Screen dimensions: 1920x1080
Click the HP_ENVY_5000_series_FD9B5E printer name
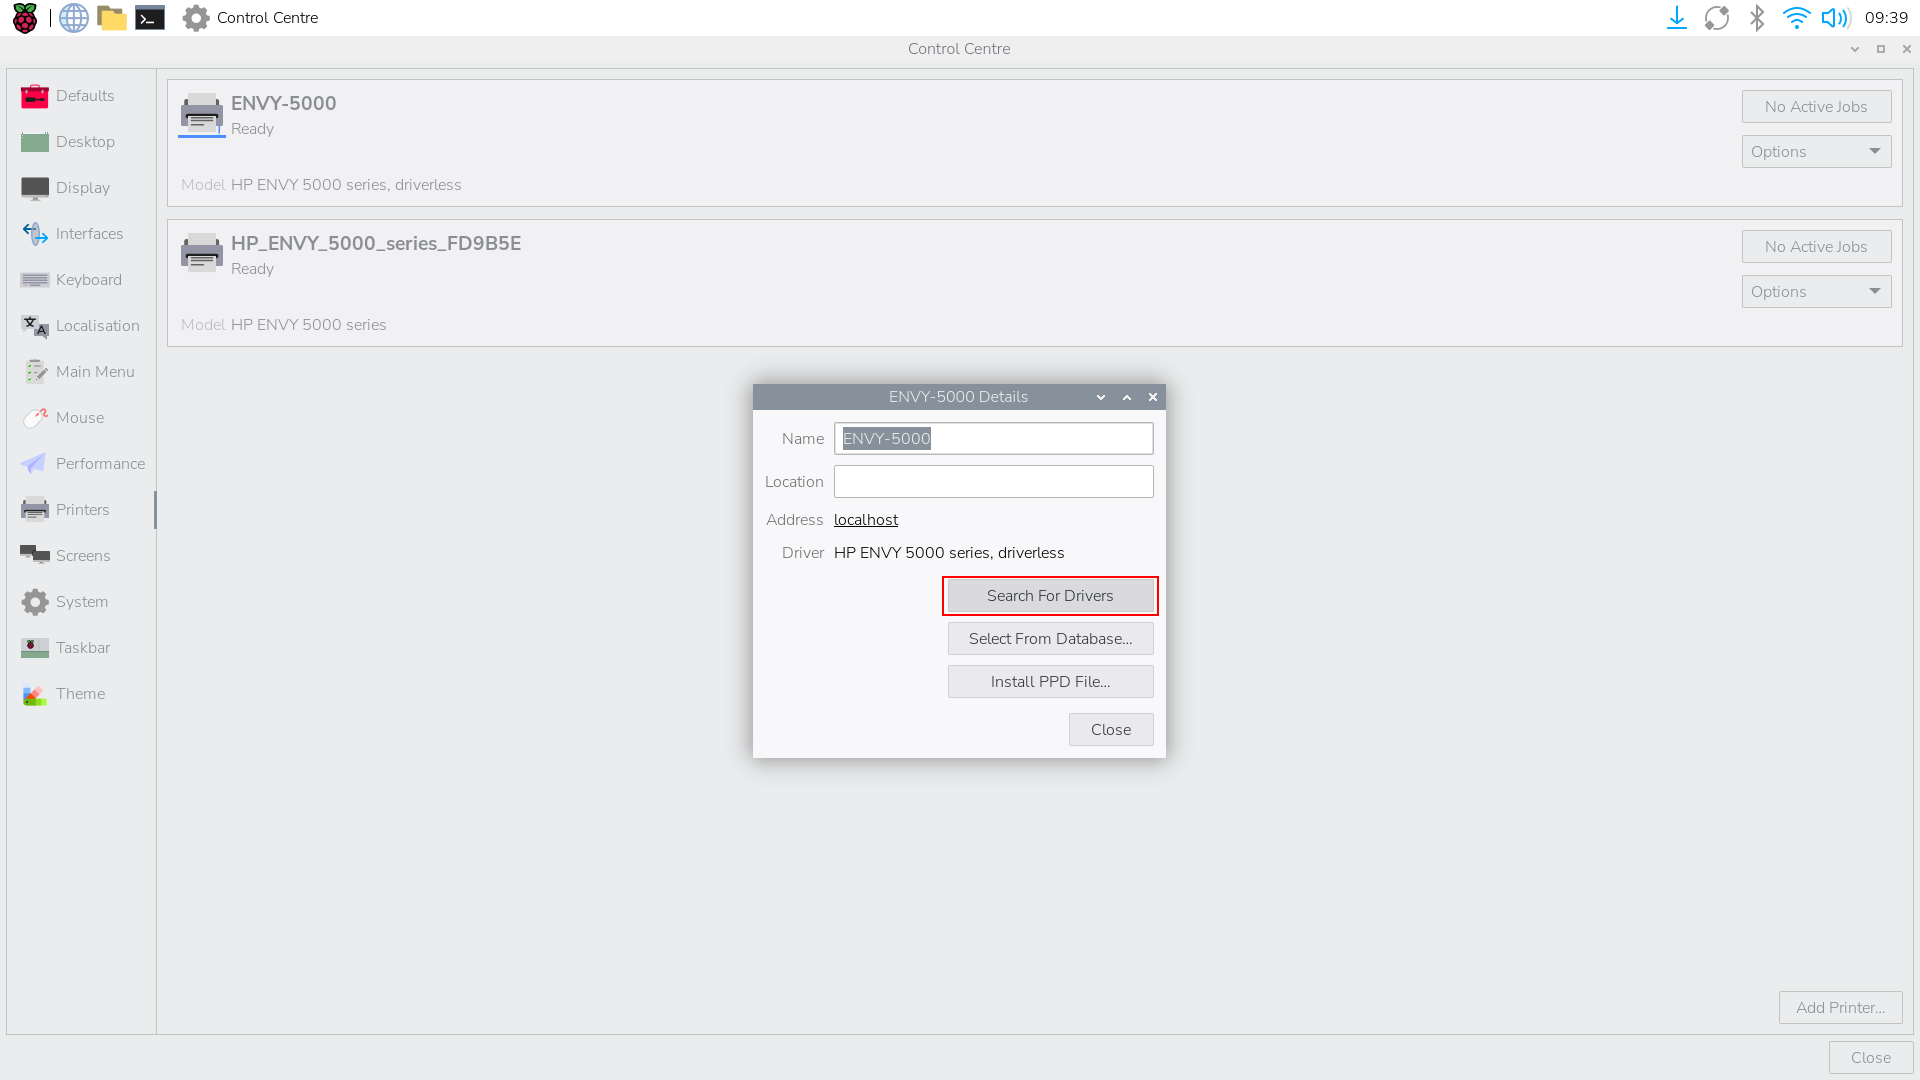click(376, 243)
